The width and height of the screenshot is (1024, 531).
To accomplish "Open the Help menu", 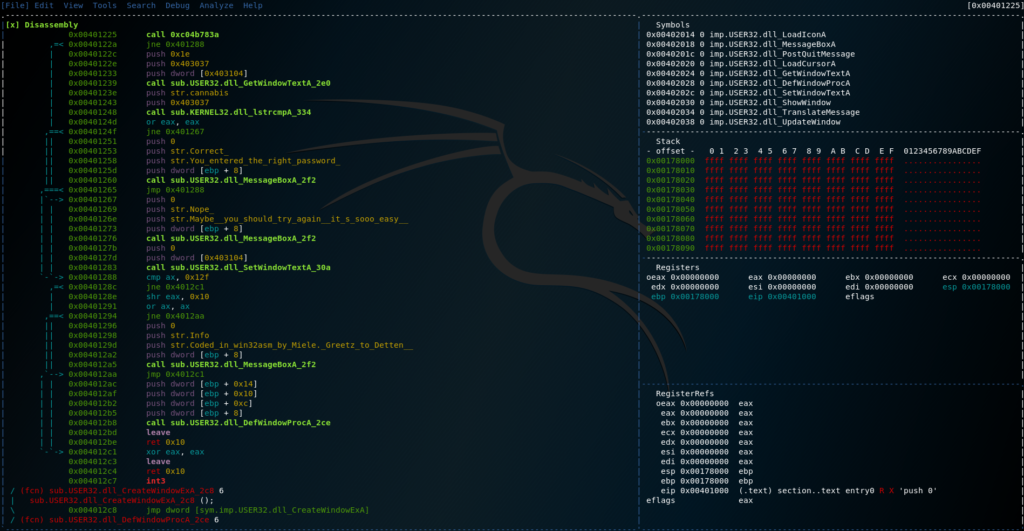I will pyautogui.click(x=253, y=5).
